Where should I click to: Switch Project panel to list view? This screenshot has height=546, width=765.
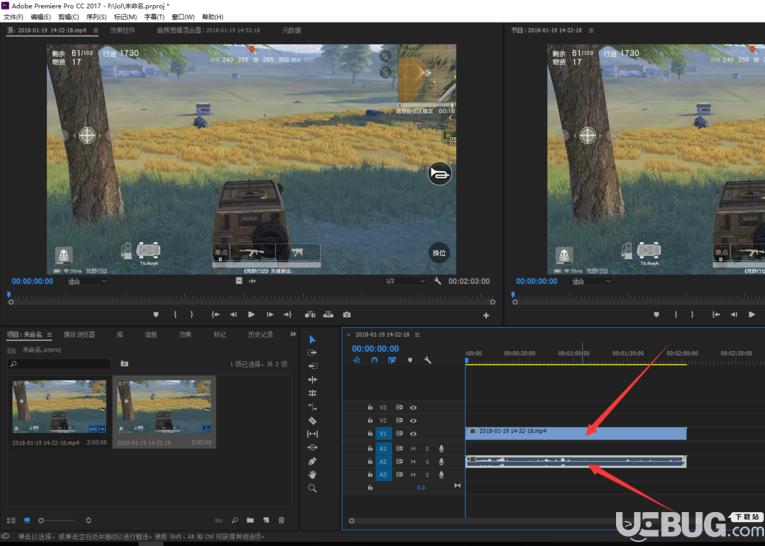[11, 520]
